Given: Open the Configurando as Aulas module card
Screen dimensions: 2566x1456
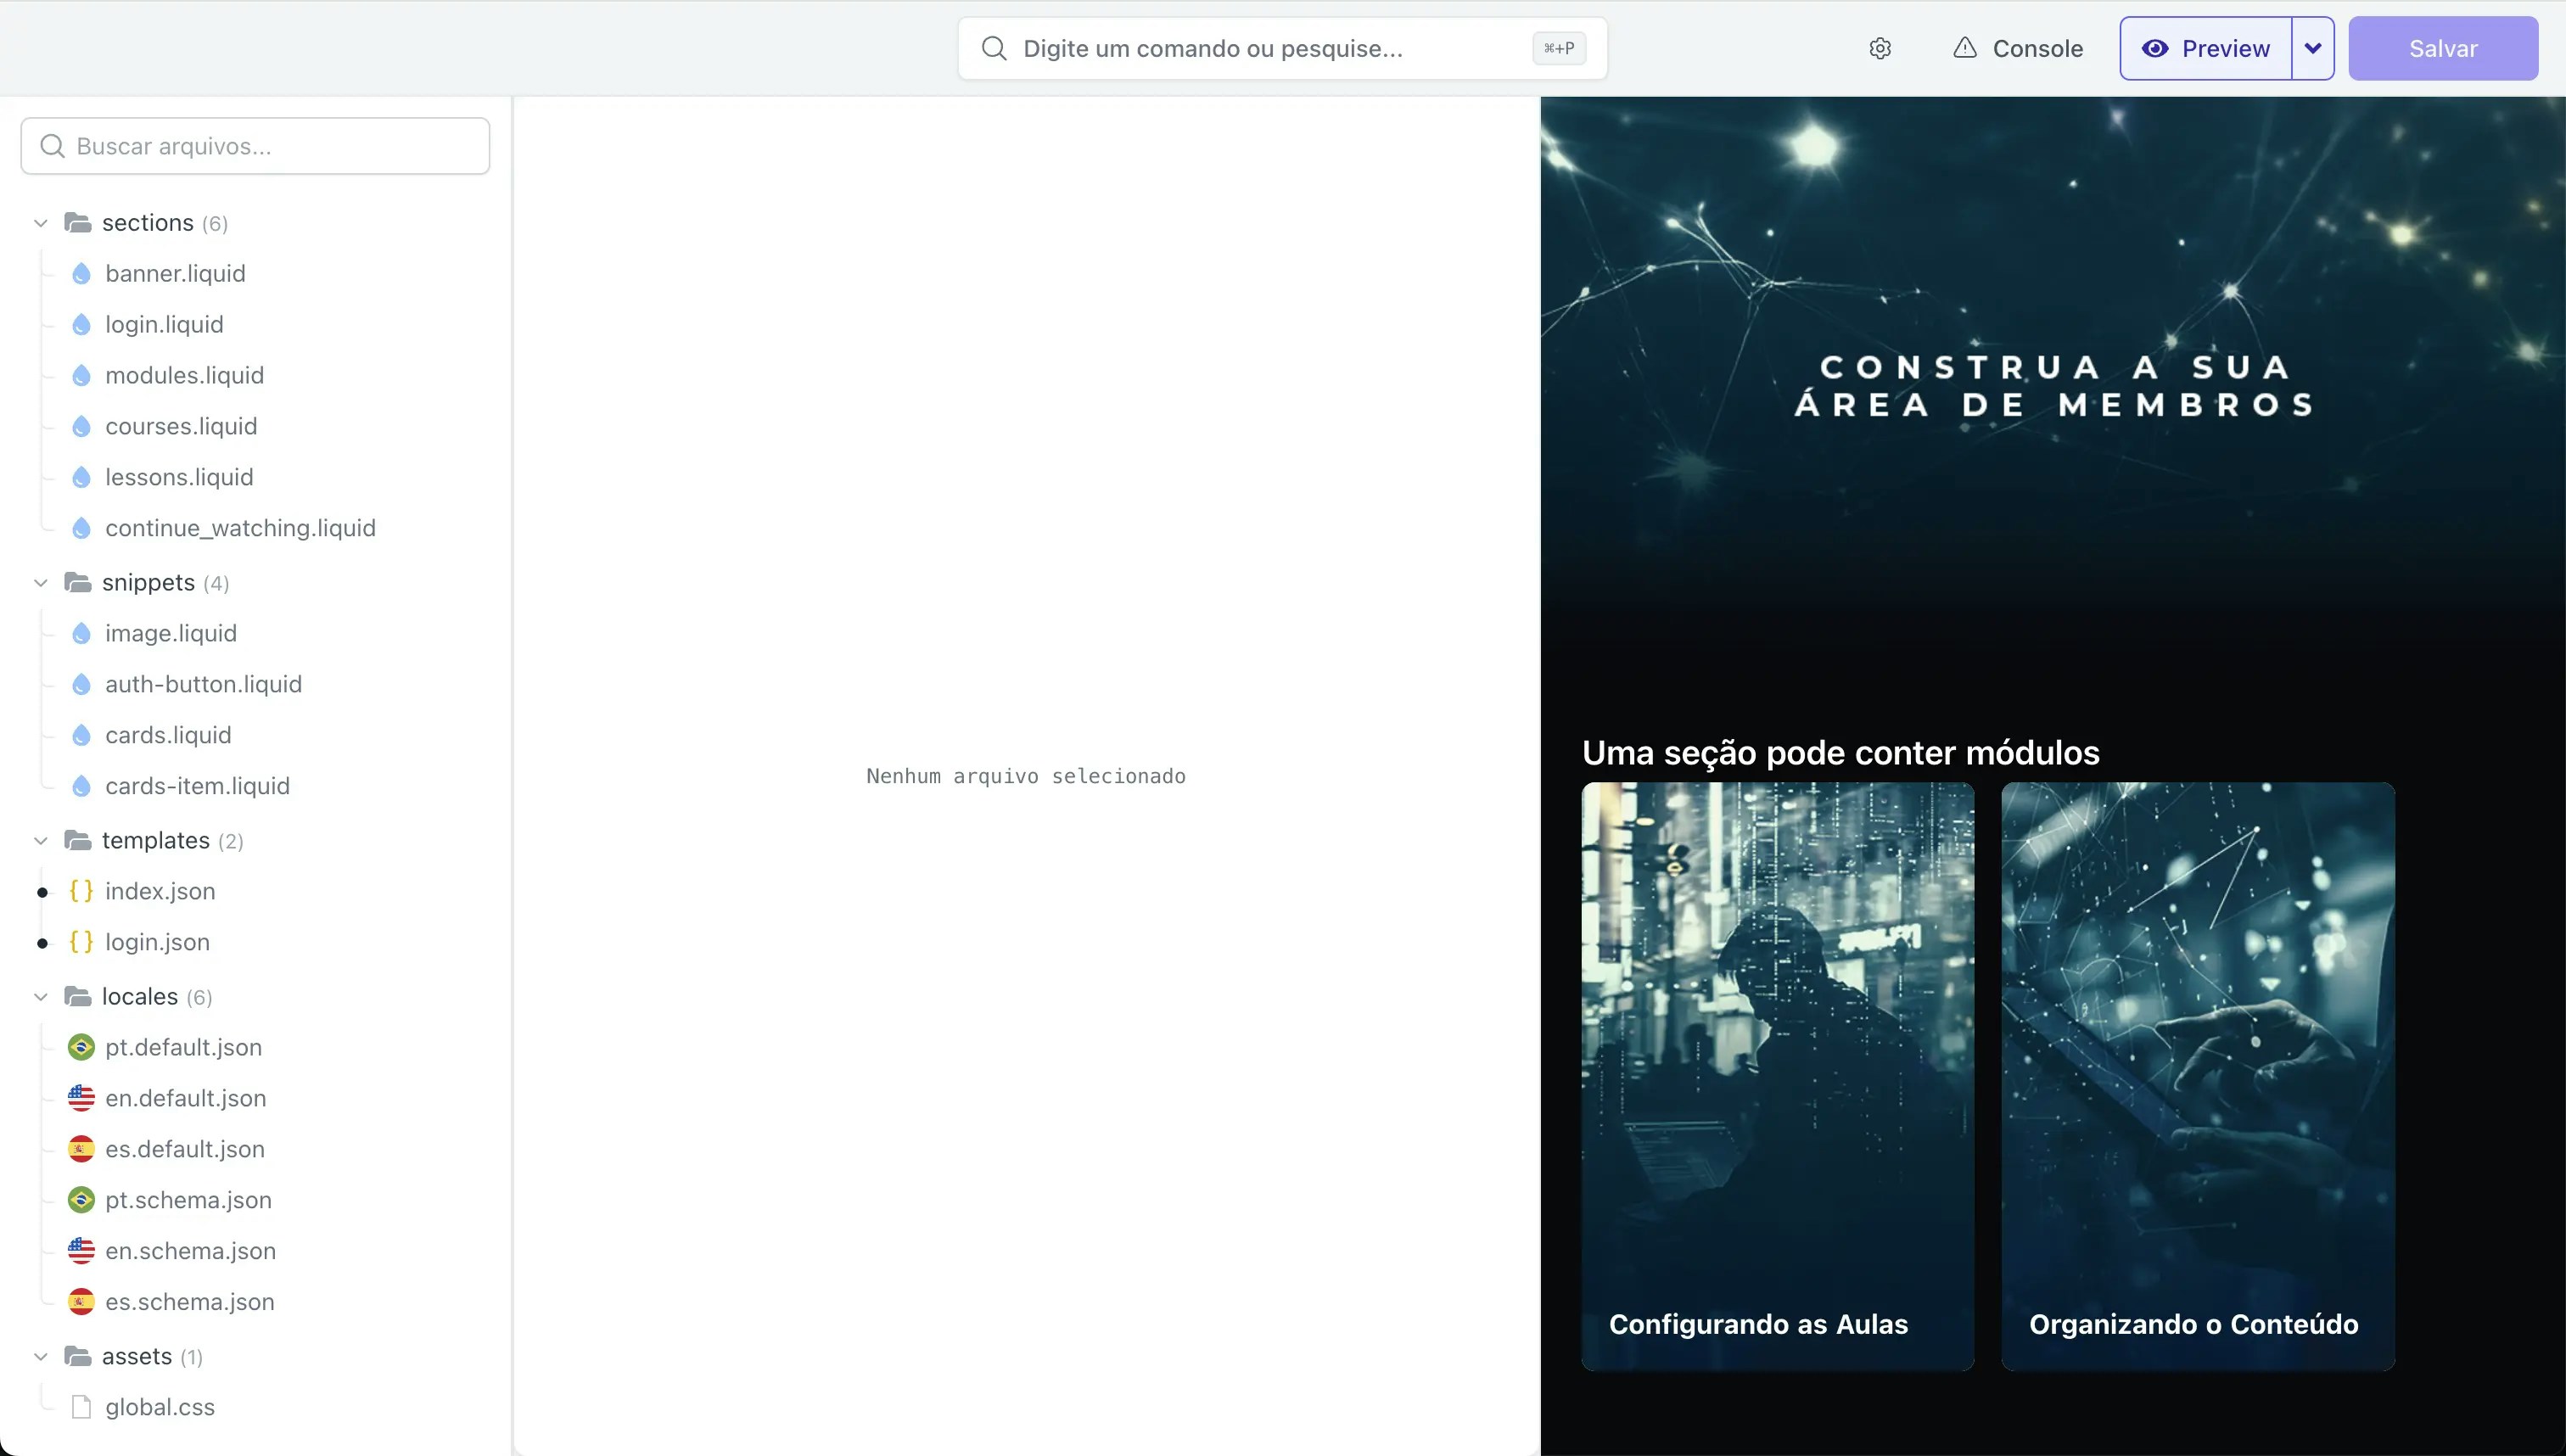Looking at the screenshot, I should tap(1777, 1075).
